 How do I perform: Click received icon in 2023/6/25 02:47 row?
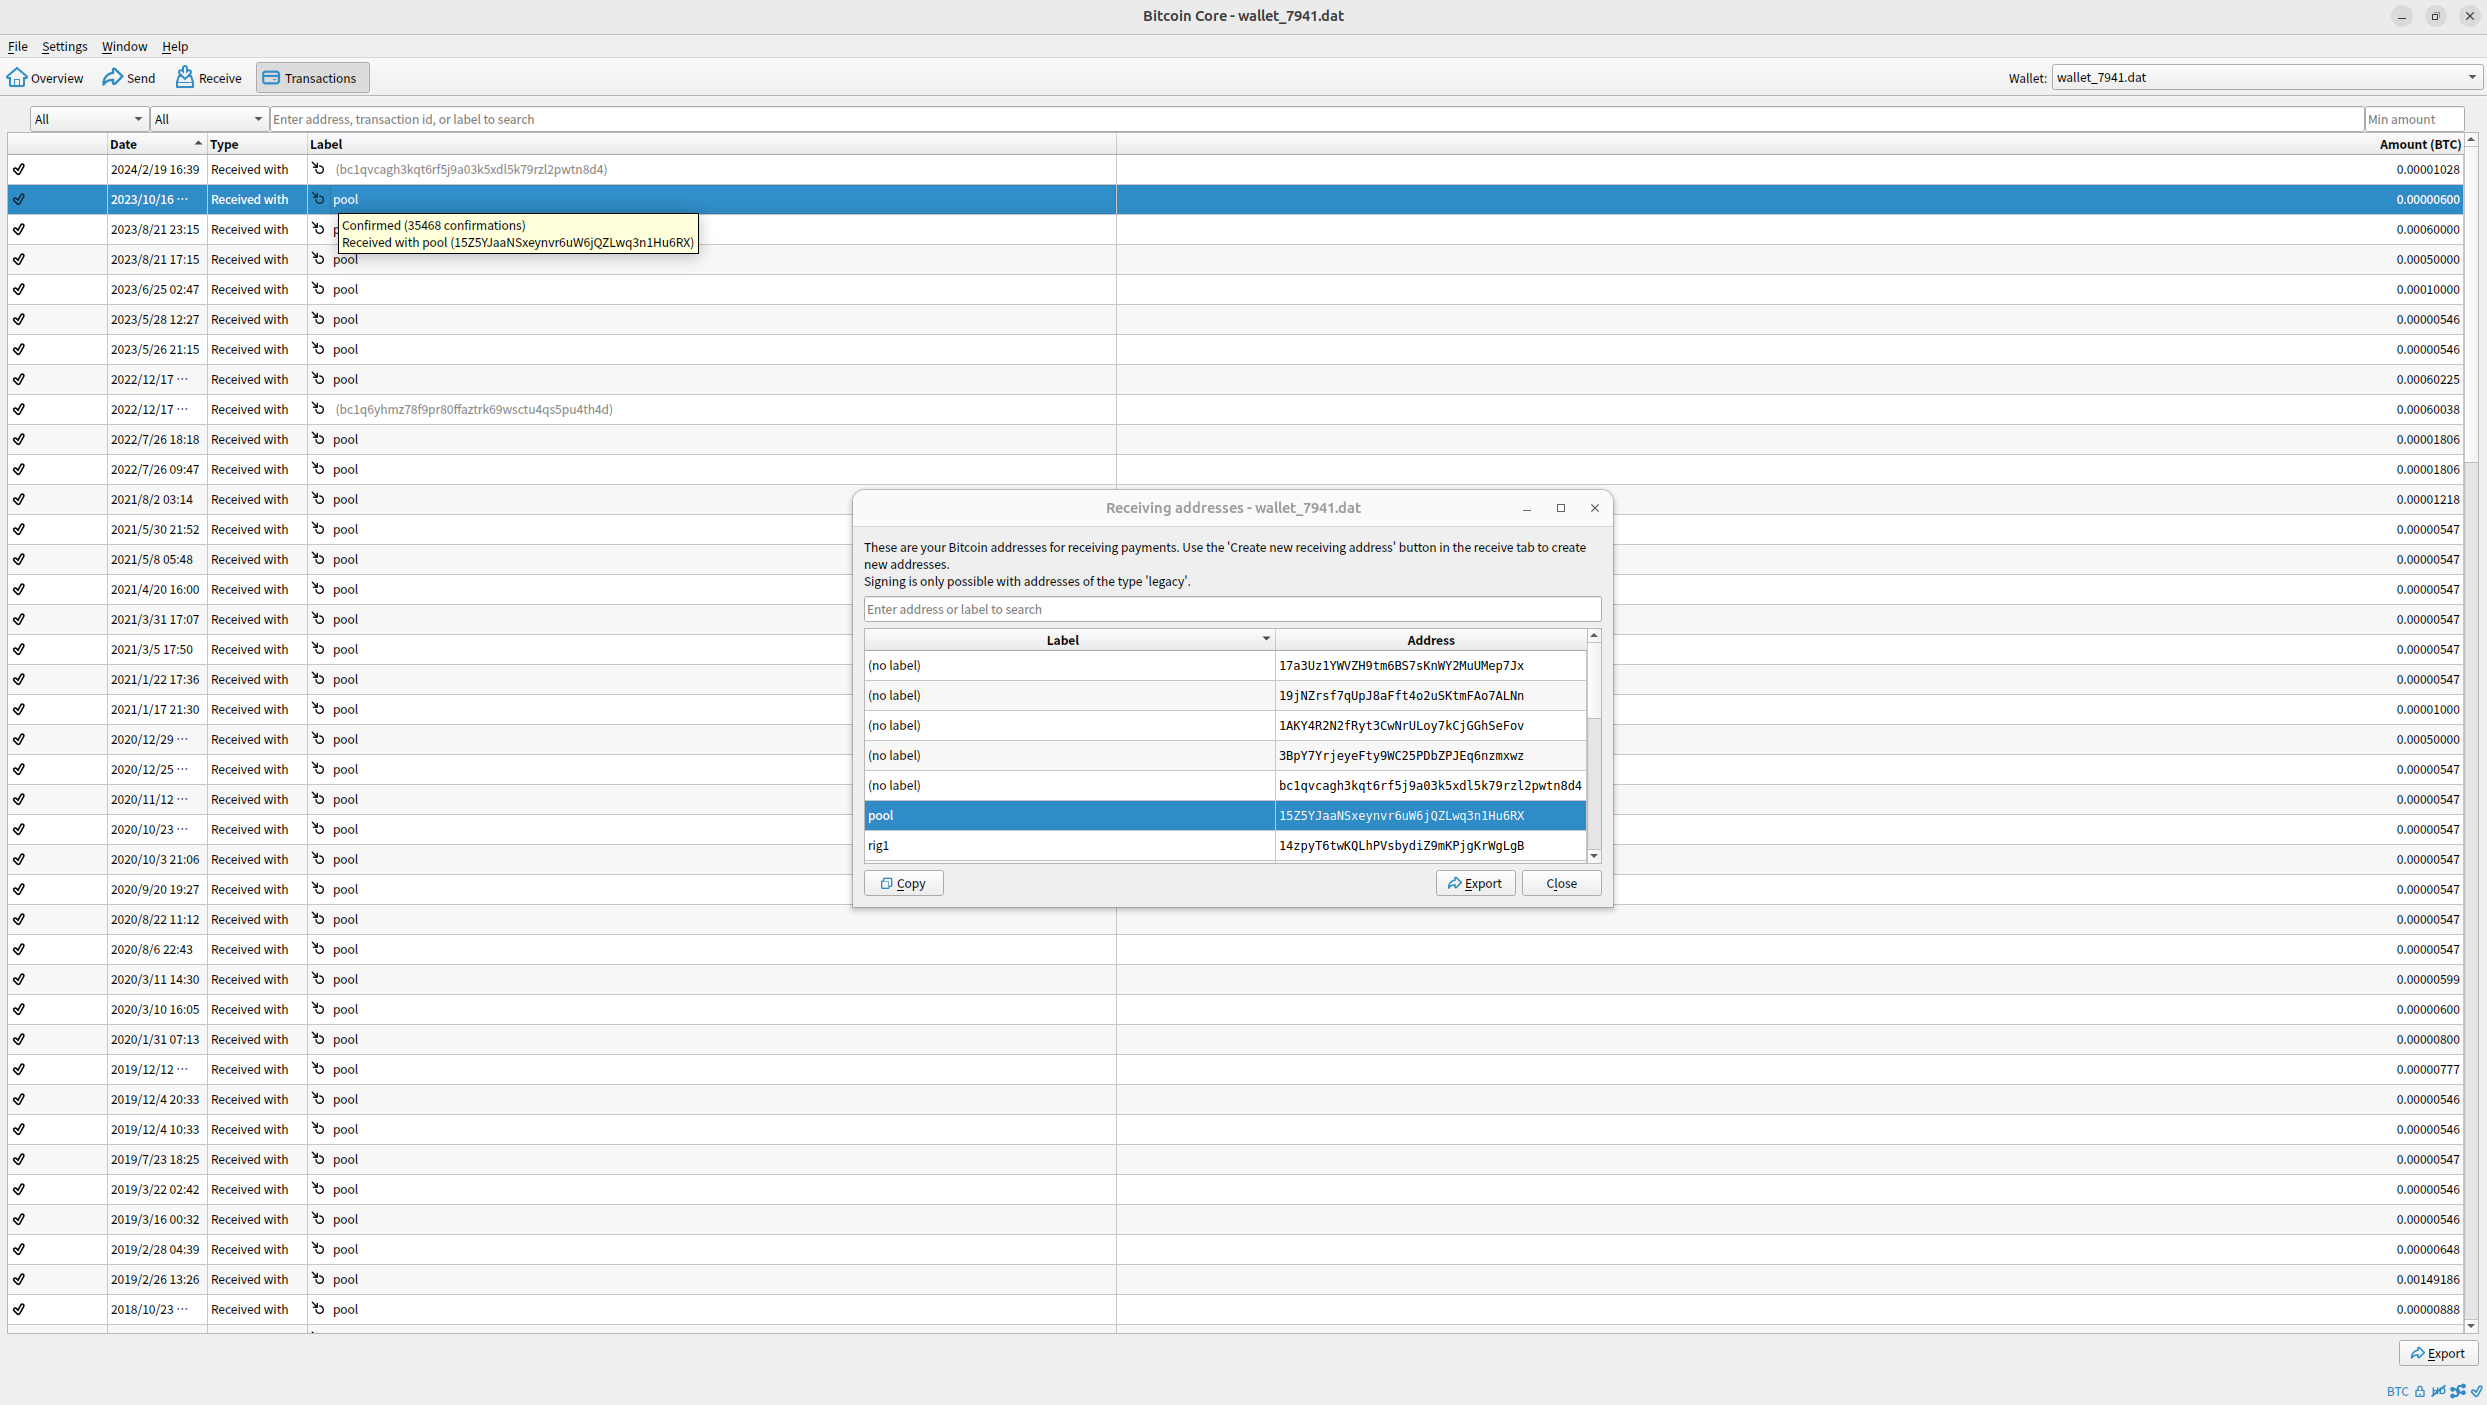click(318, 289)
